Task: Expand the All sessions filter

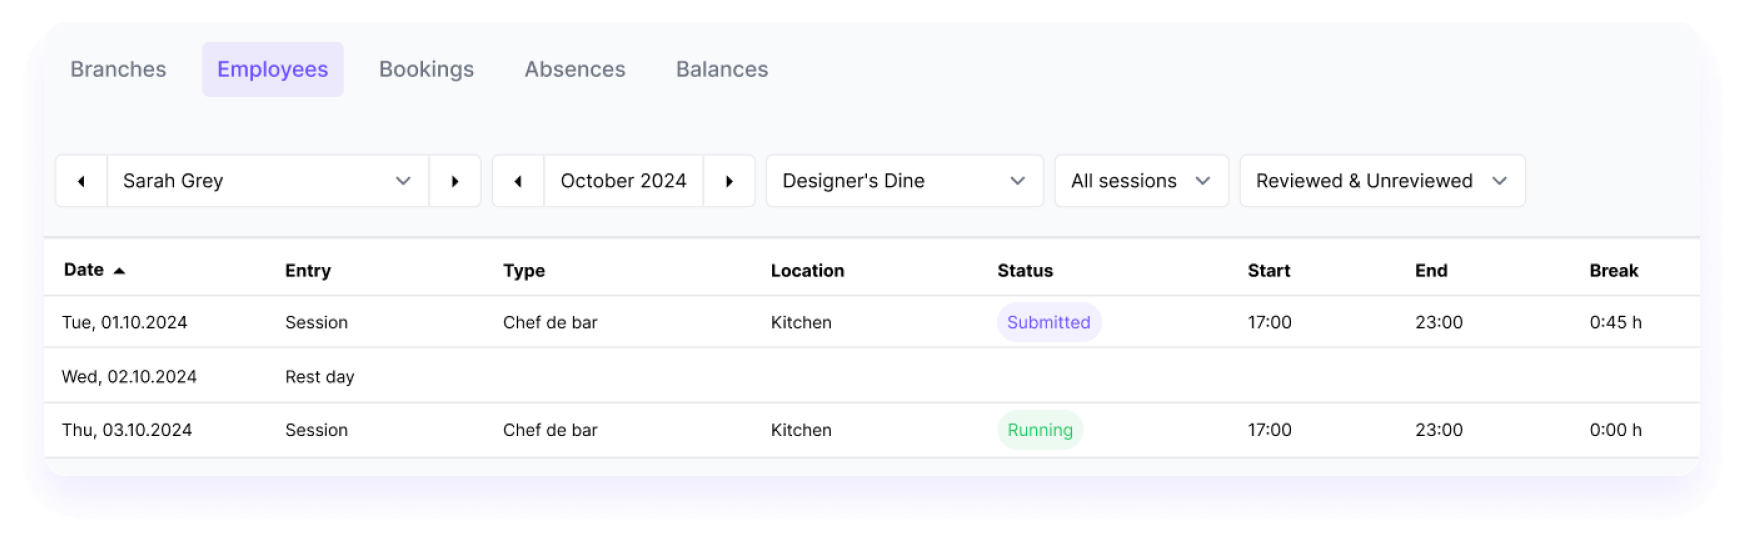Action: pyautogui.click(x=1141, y=181)
